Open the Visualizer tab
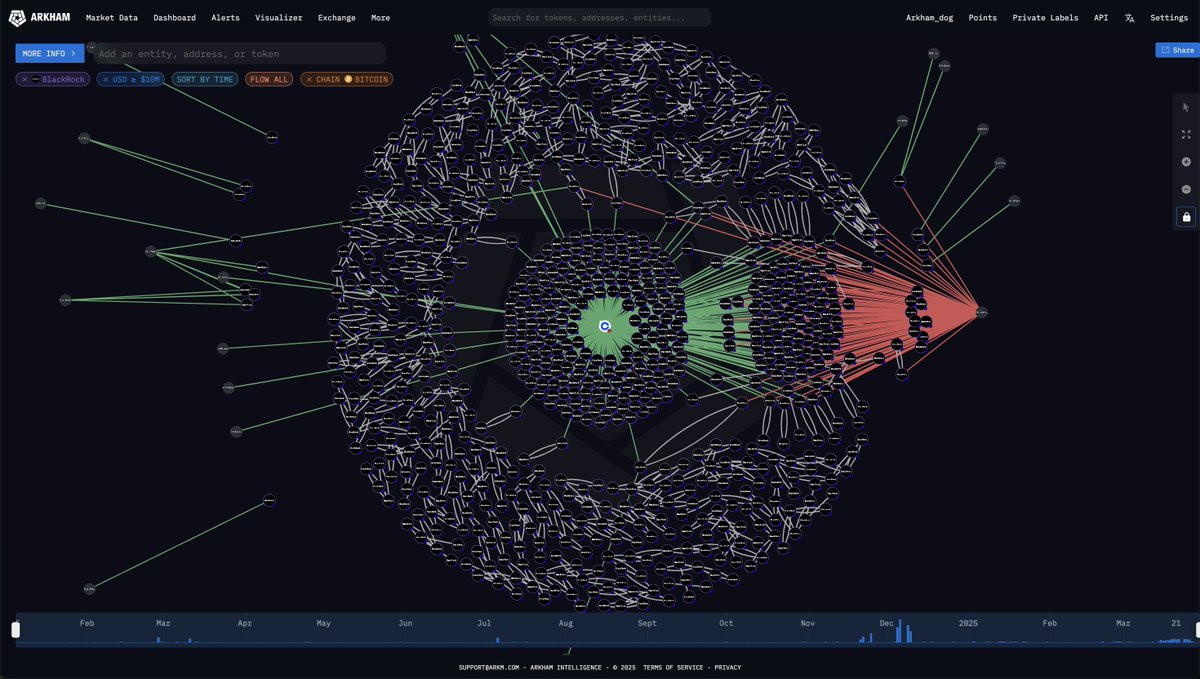1200x679 pixels. [x=279, y=18]
